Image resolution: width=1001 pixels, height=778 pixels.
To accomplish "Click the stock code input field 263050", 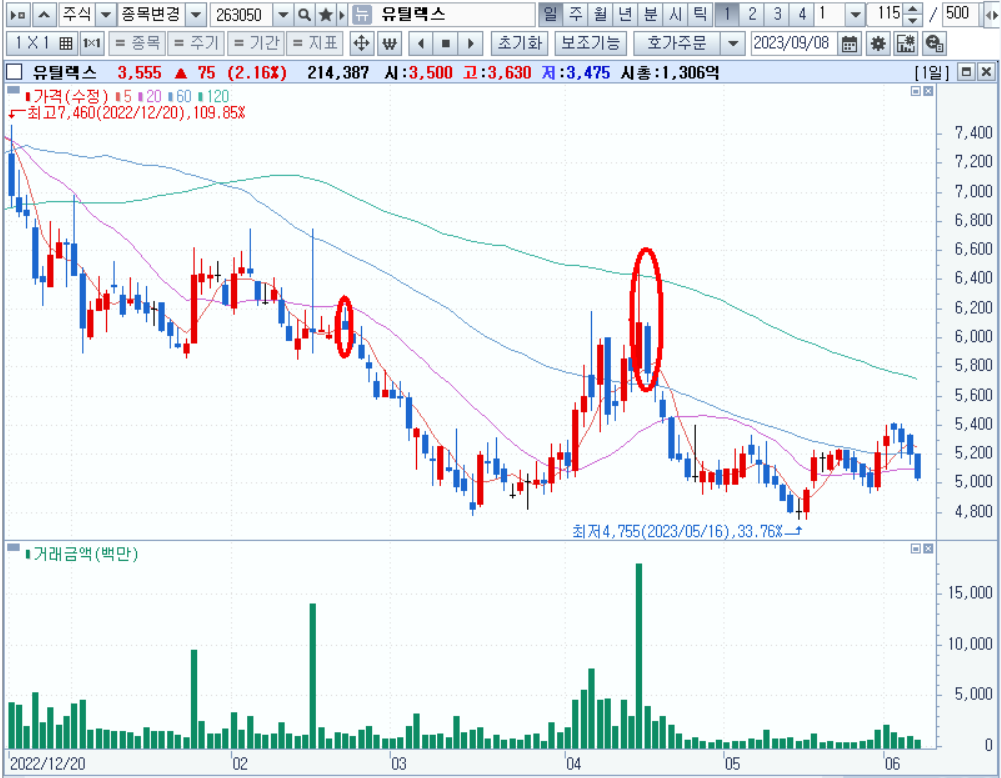I will click(243, 14).
